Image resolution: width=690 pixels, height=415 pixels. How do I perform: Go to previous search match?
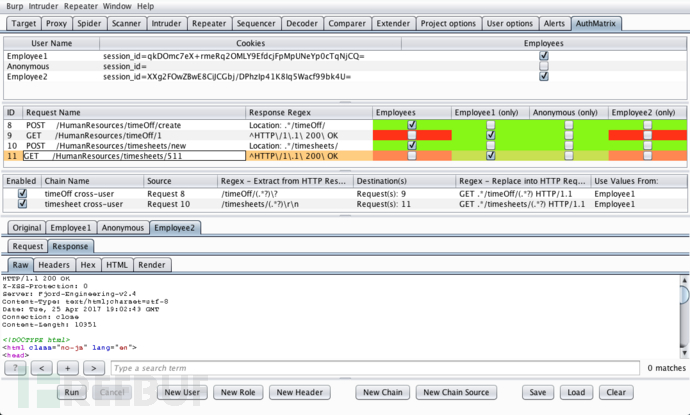point(41,368)
